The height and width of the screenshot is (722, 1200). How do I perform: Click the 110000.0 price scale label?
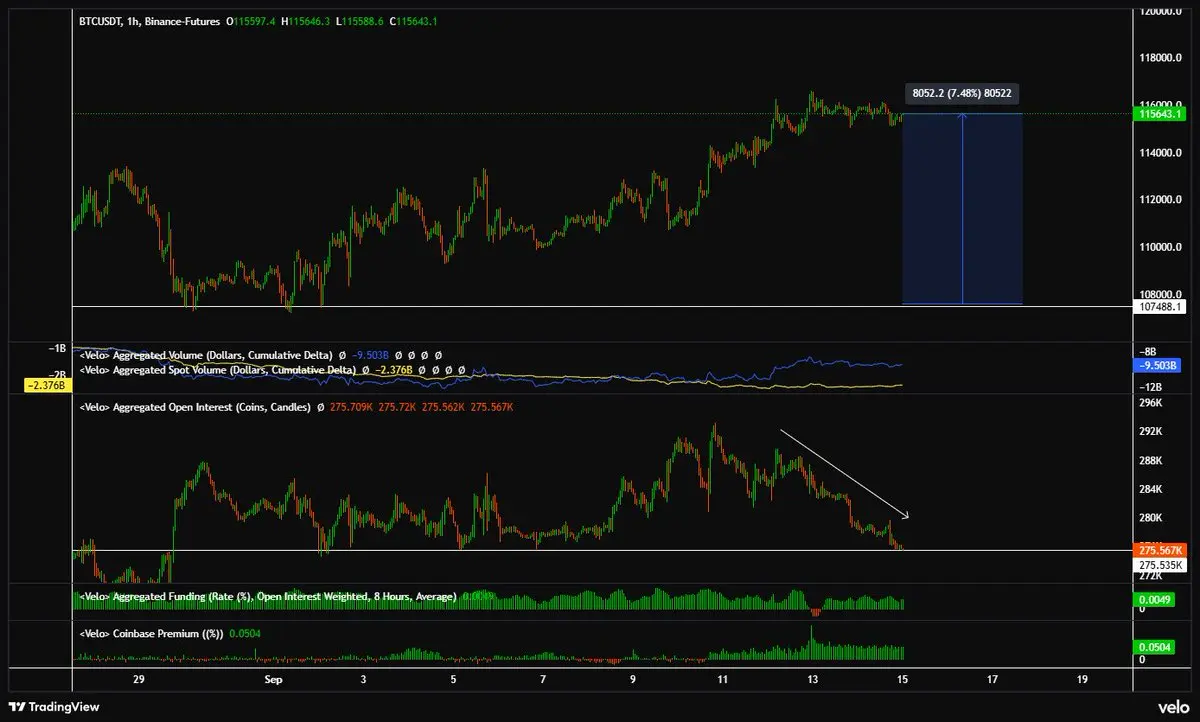coord(1159,247)
